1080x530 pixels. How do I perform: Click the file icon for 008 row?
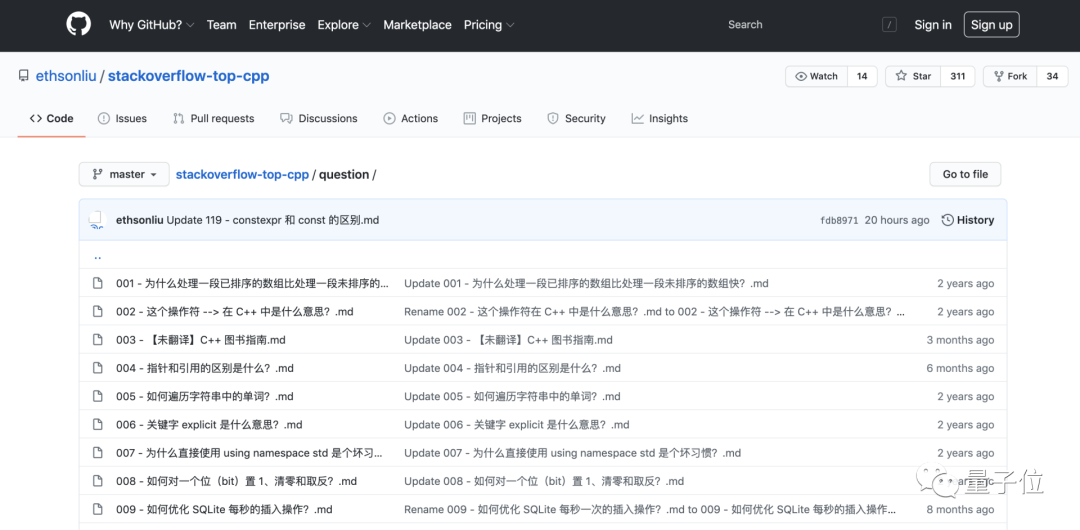[98, 481]
